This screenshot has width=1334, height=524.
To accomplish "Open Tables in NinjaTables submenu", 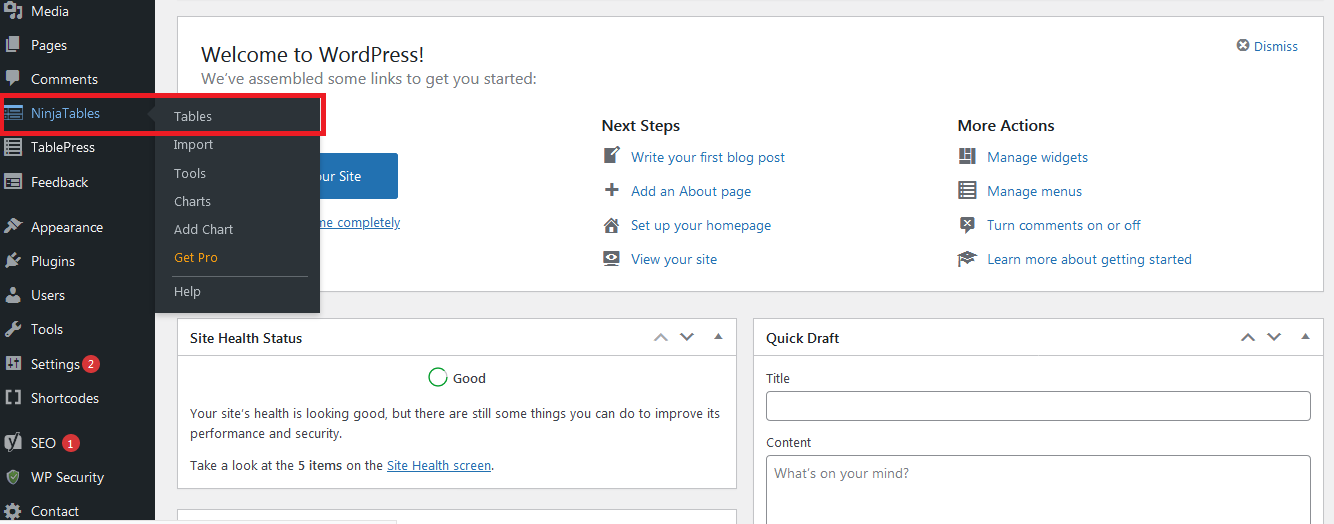I will tap(193, 116).
